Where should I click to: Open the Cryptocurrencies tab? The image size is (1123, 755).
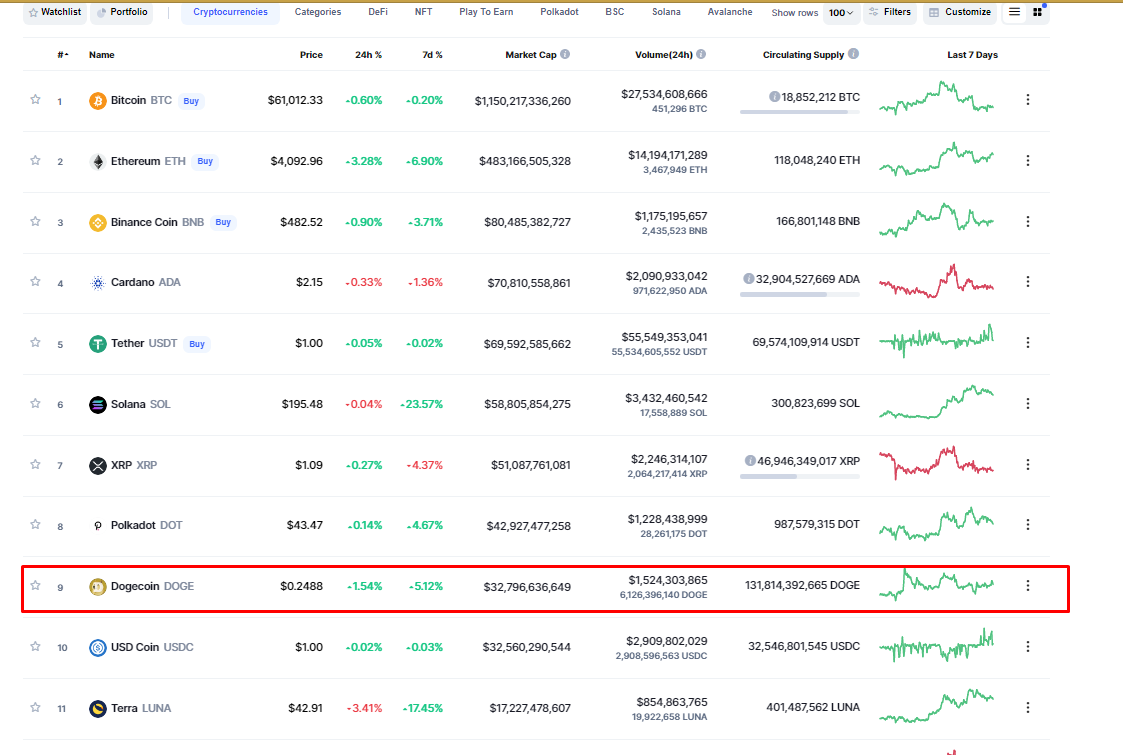pyautogui.click(x=230, y=12)
